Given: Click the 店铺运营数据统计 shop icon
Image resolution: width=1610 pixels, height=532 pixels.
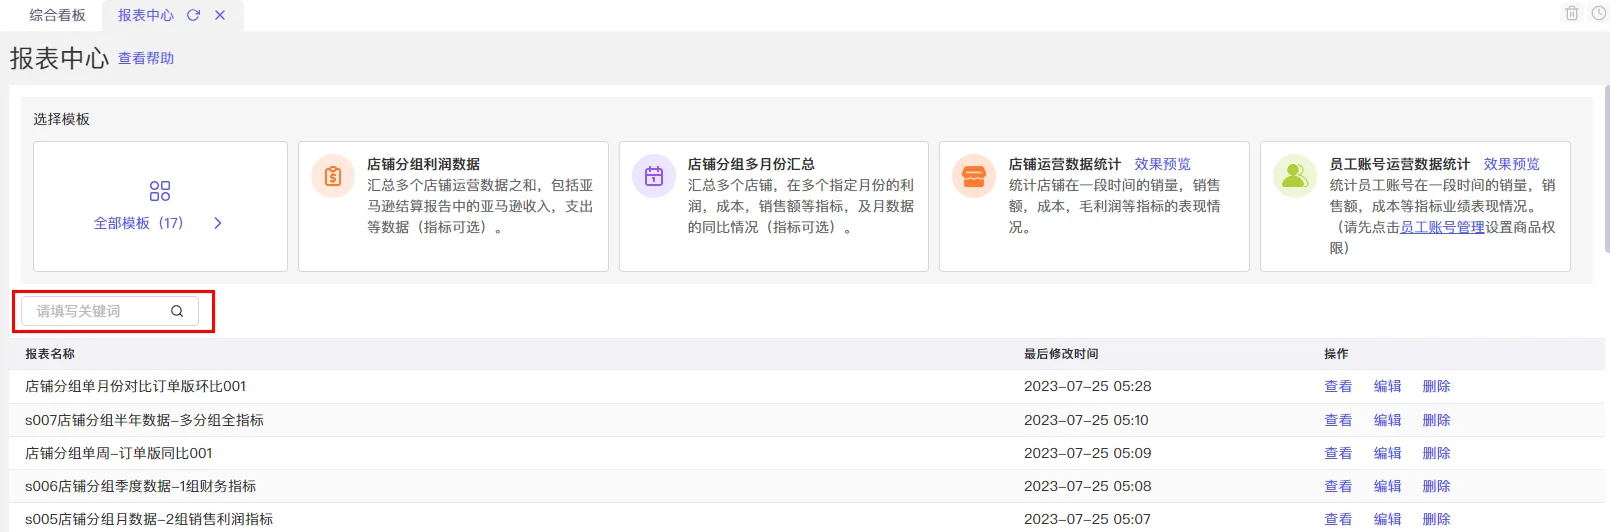Looking at the screenshot, I should tap(974, 176).
